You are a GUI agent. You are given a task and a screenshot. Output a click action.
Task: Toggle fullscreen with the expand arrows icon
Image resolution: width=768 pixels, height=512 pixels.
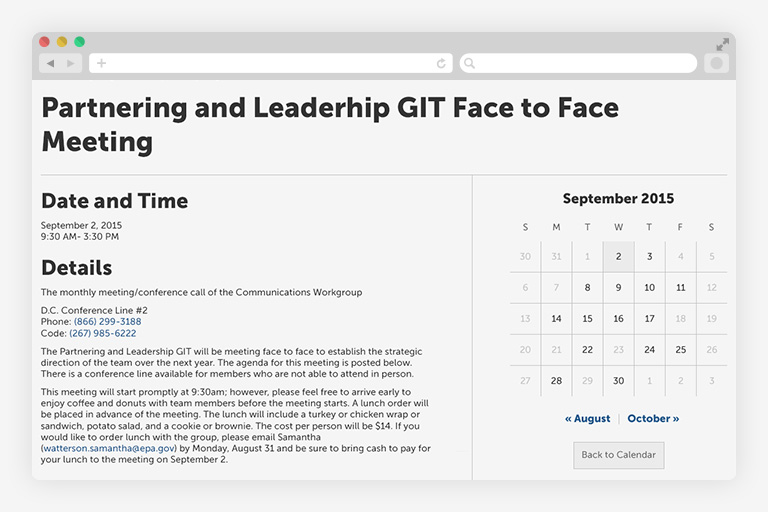coord(722,44)
